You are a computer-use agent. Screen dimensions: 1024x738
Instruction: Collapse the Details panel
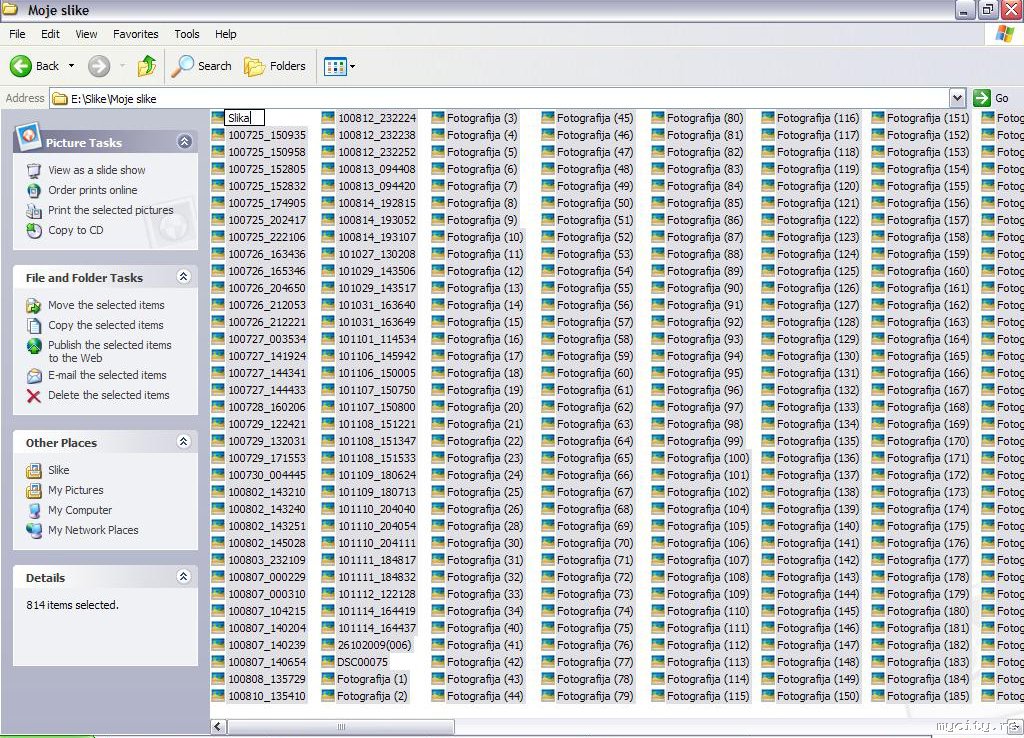[184, 577]
